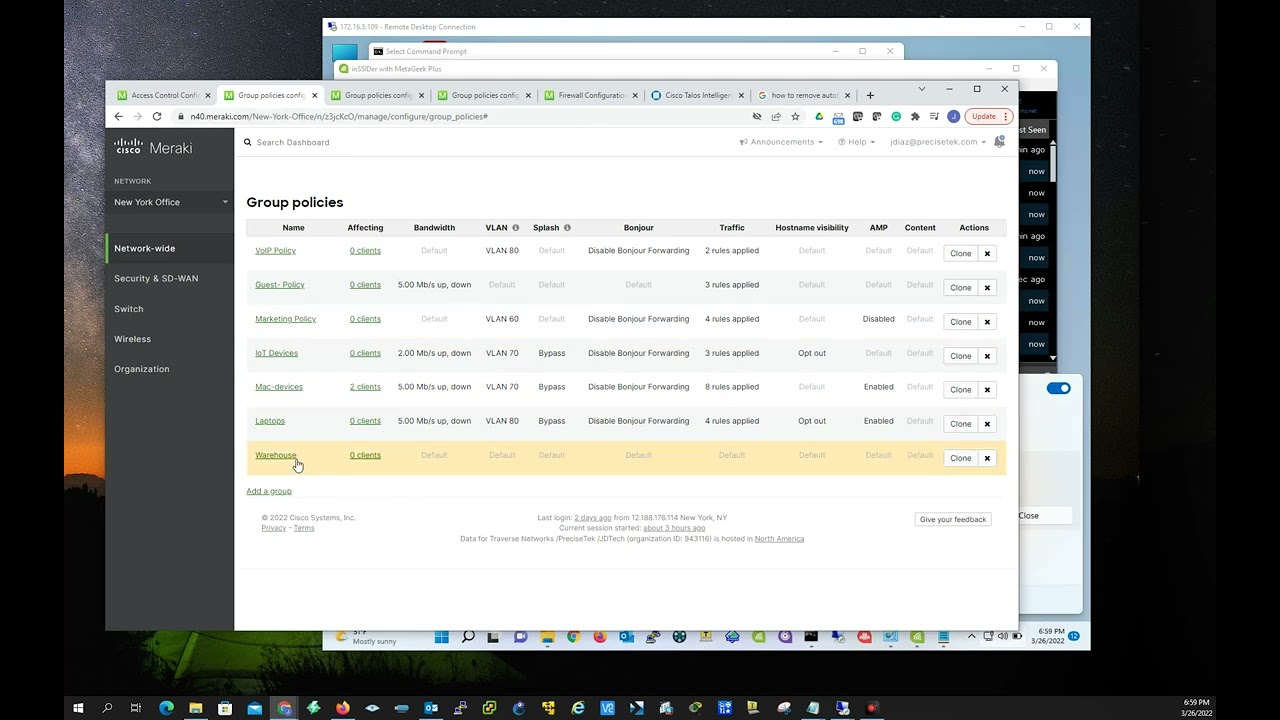Viewport: 1280px width, 720px height.
Task: Open the North America hosting link
Action: point(779,539)
